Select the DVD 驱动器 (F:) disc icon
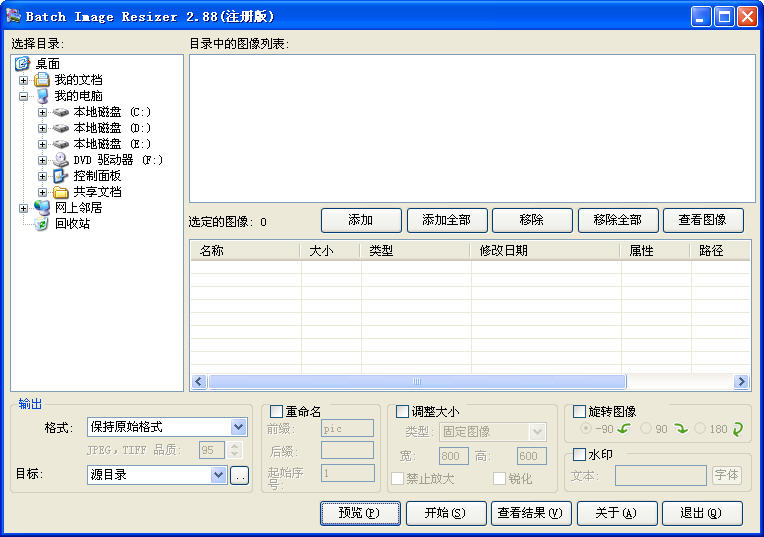764x537 pixels. point(61,160)
